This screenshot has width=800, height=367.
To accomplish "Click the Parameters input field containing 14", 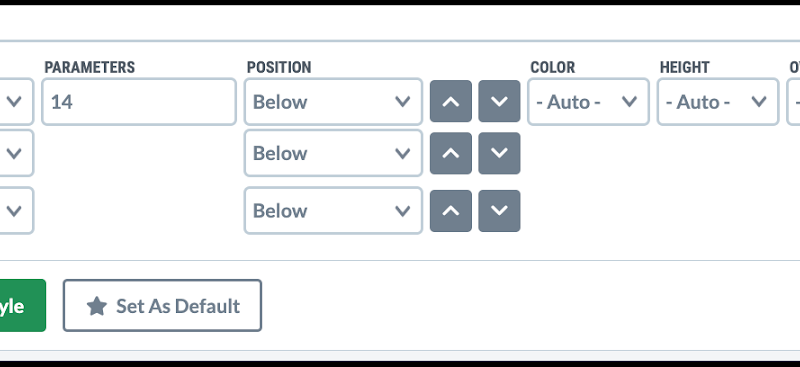I will (139, 102).
